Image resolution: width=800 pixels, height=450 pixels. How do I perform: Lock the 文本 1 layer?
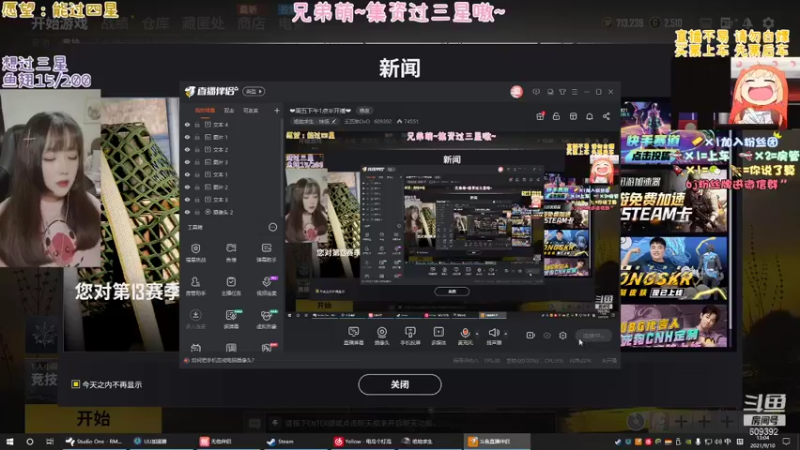coord(197,174)
